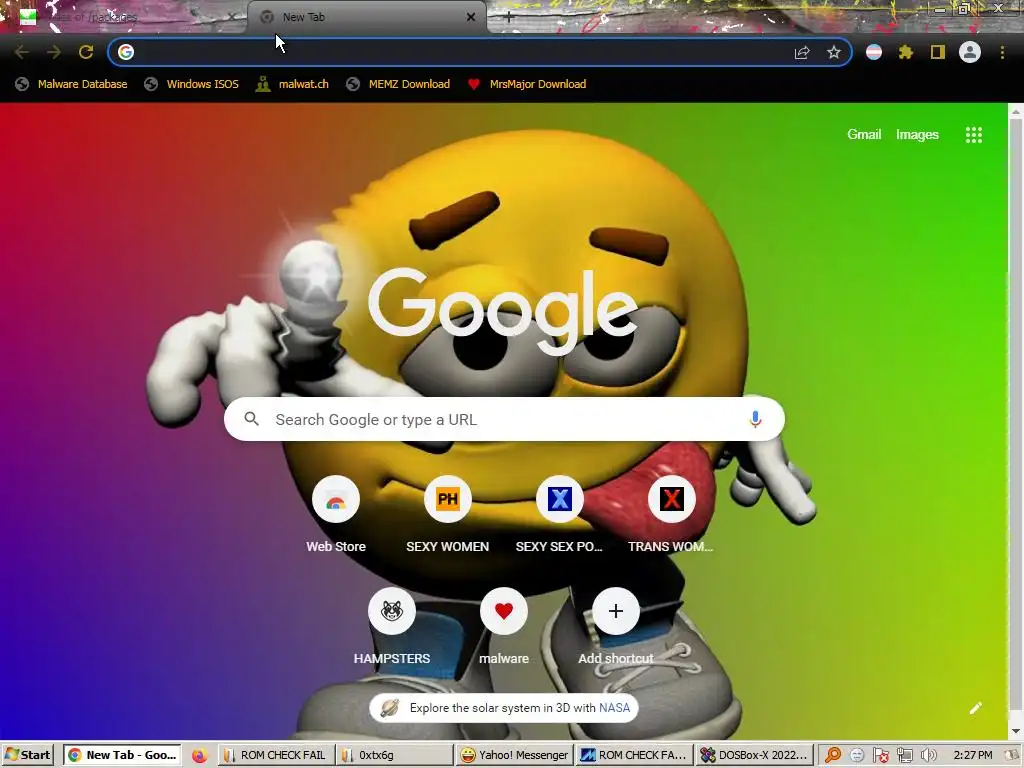Open the MEMZ Download bookmark
The width and height of the screenshot is (1024, 768).
point(398,84)
